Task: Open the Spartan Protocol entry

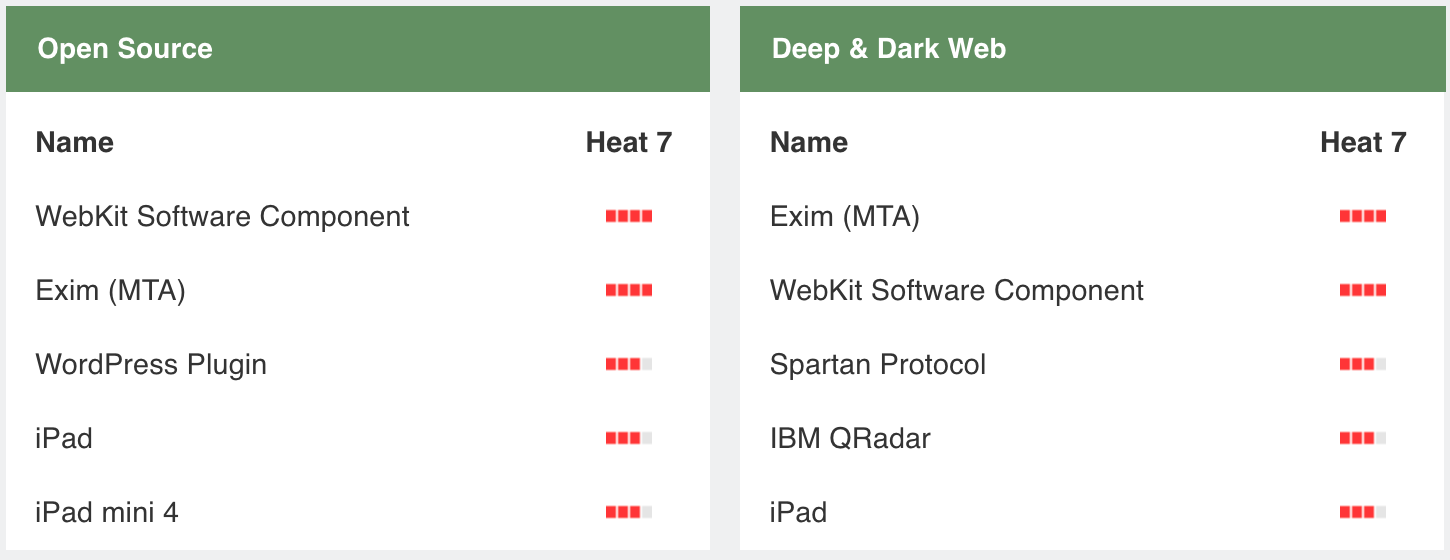Action: (x=877, y=365)
